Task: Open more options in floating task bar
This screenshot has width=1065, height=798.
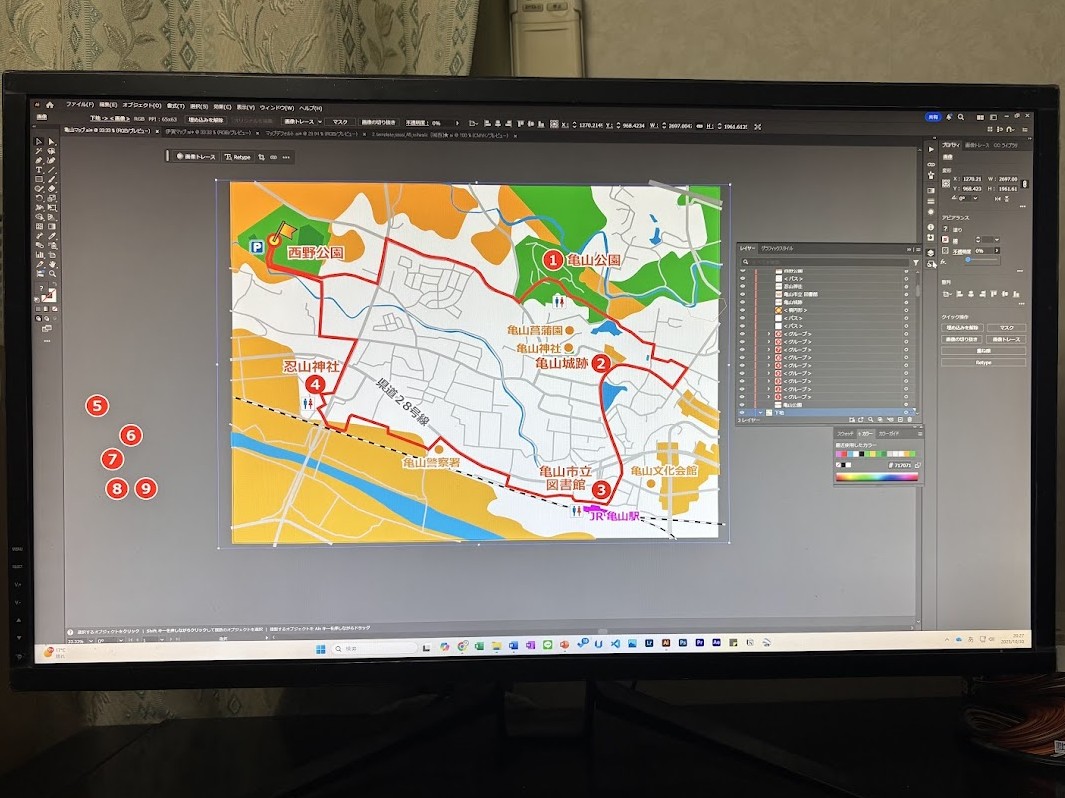Action: click(x=287, y=157)
